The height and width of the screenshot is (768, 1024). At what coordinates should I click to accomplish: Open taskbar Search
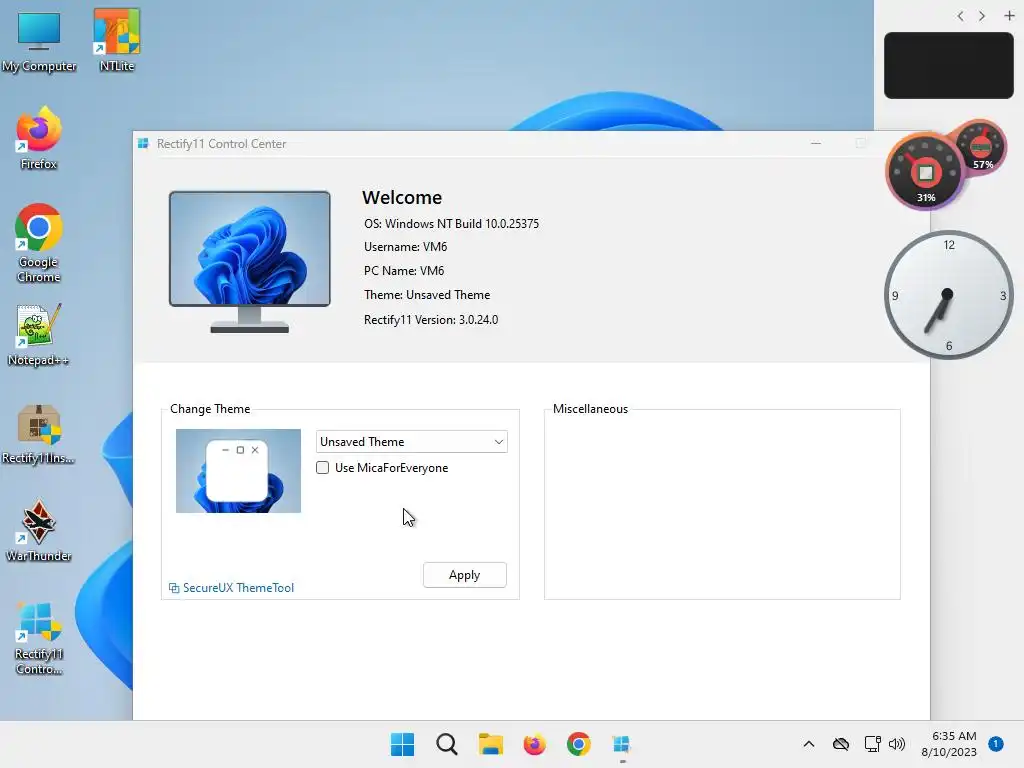(447, 744)
